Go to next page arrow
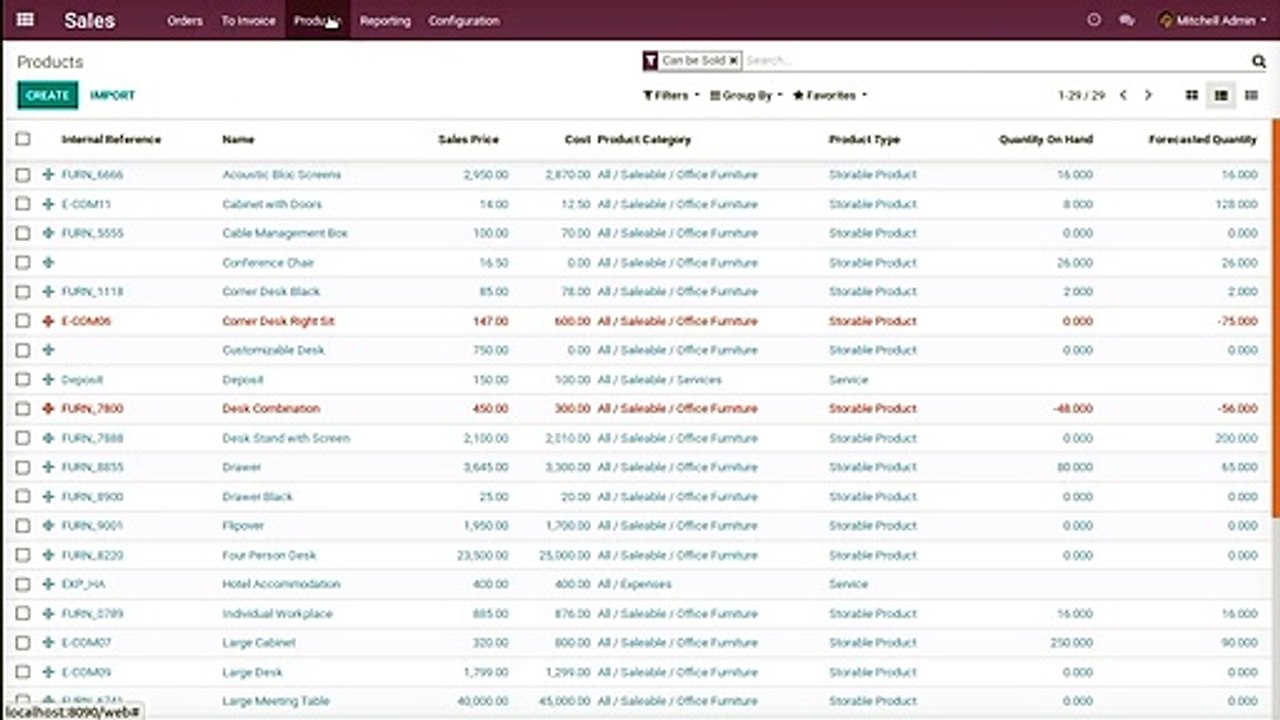 tap(1148, 95)
